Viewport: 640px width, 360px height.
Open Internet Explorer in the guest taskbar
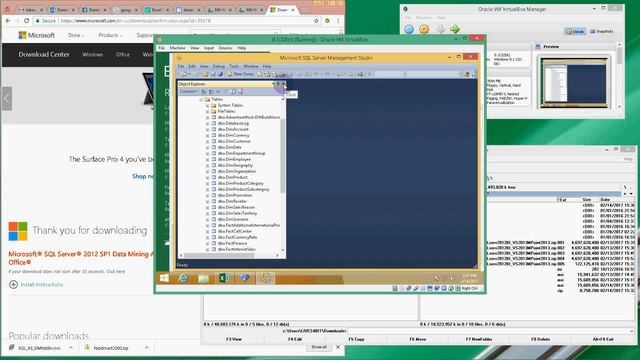point(183,278)
